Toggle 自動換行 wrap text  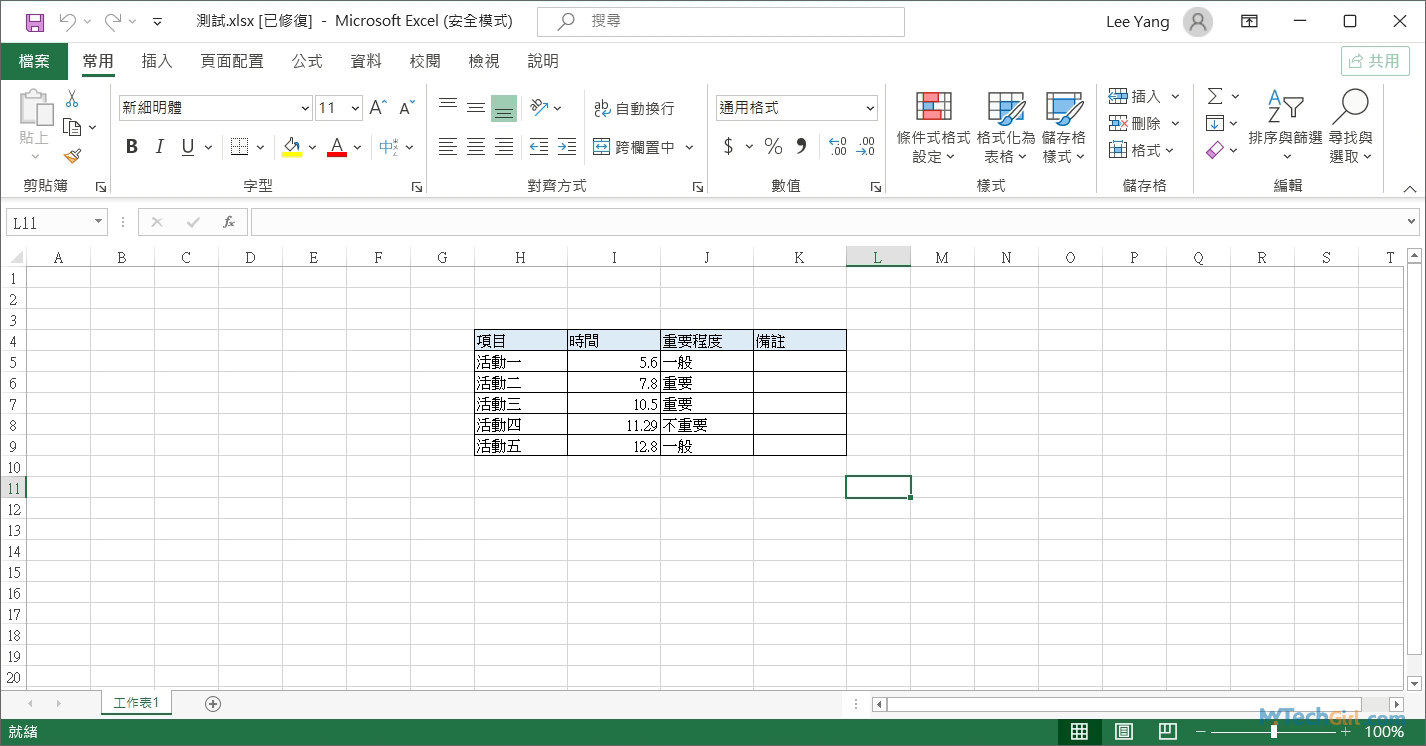point(634,108)
